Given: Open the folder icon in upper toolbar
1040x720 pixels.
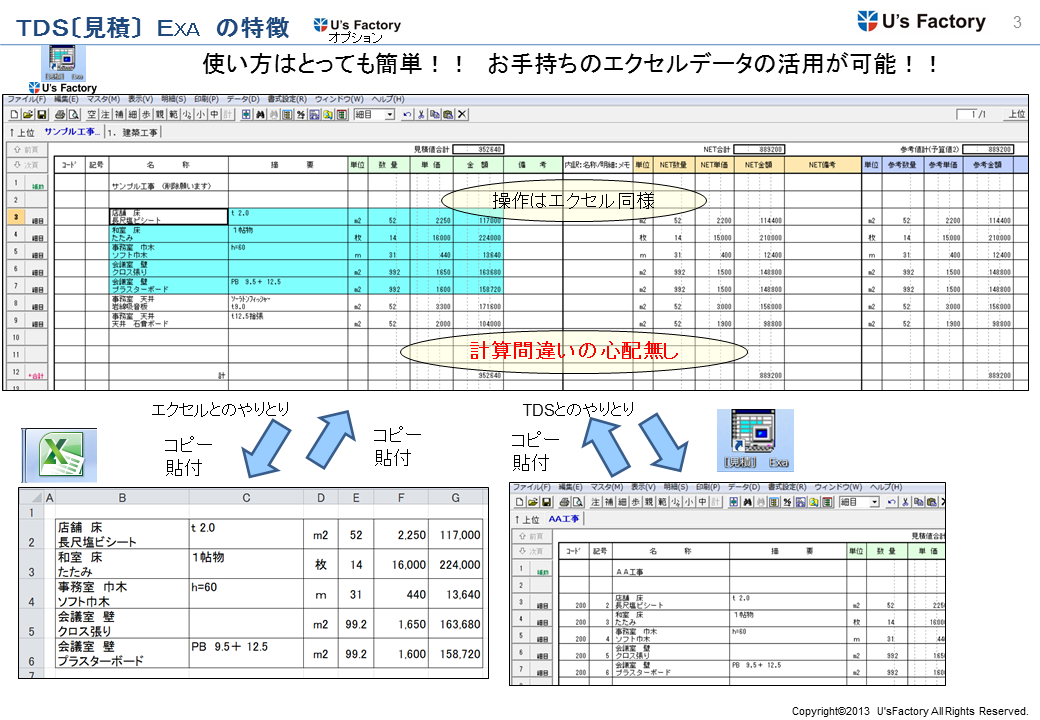Looking at the screenshot, I should tap(27, 114).
